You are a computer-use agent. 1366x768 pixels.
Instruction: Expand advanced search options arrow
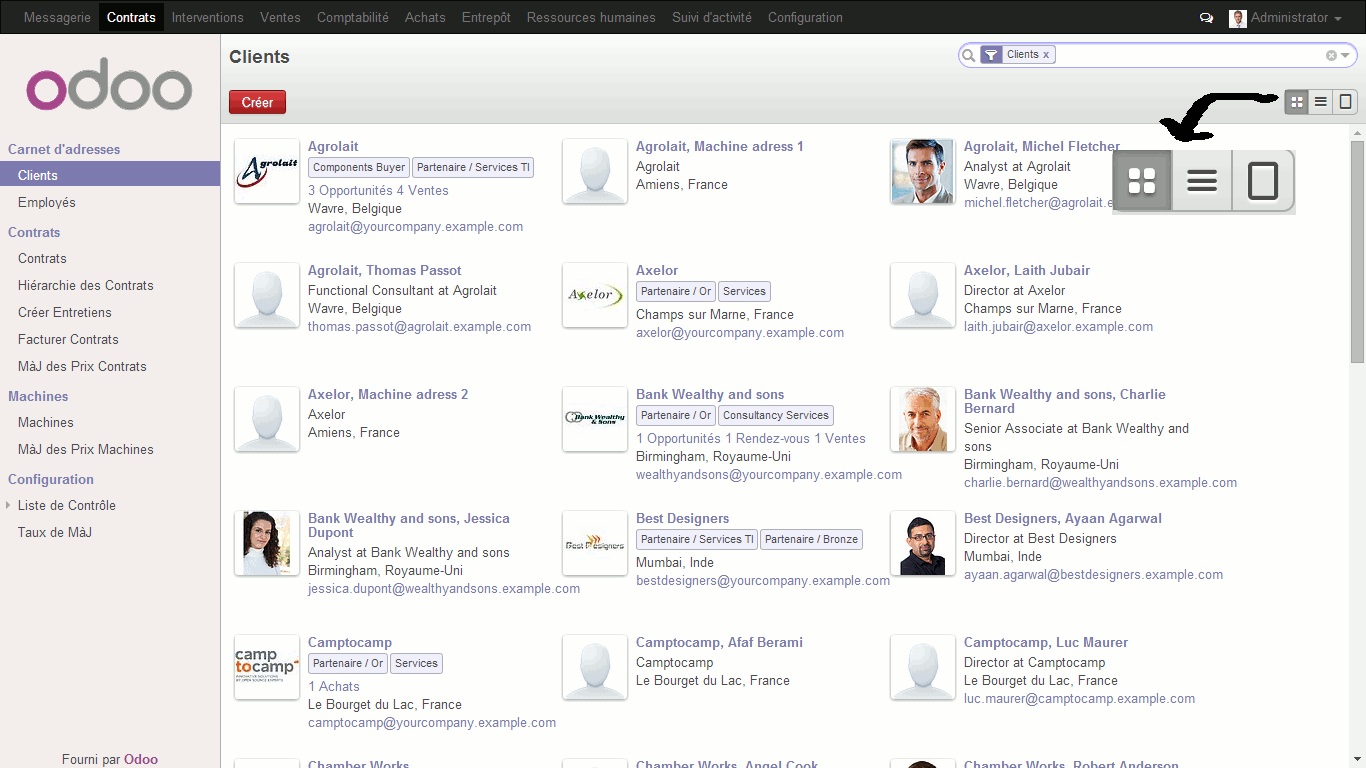1346,56
